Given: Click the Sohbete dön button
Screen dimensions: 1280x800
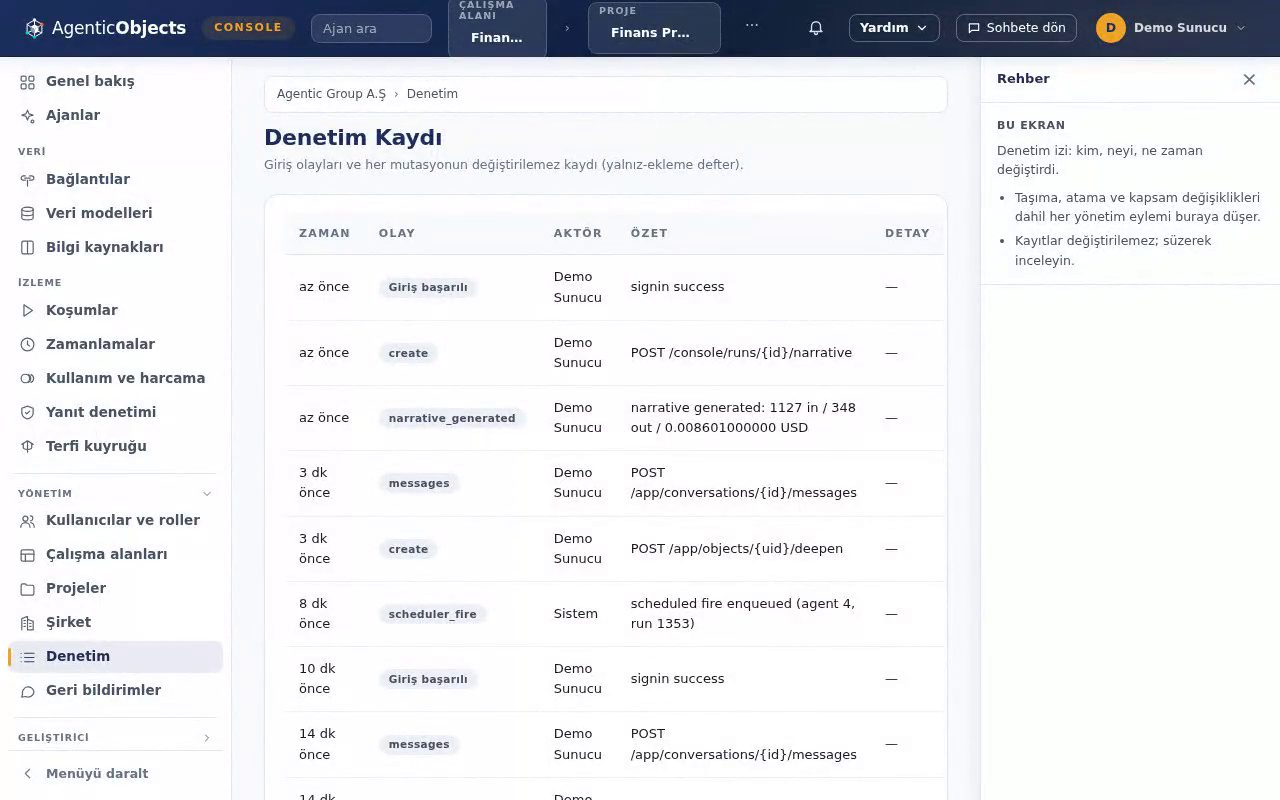Looking at the screenshot, I should tap(1016, 28).
